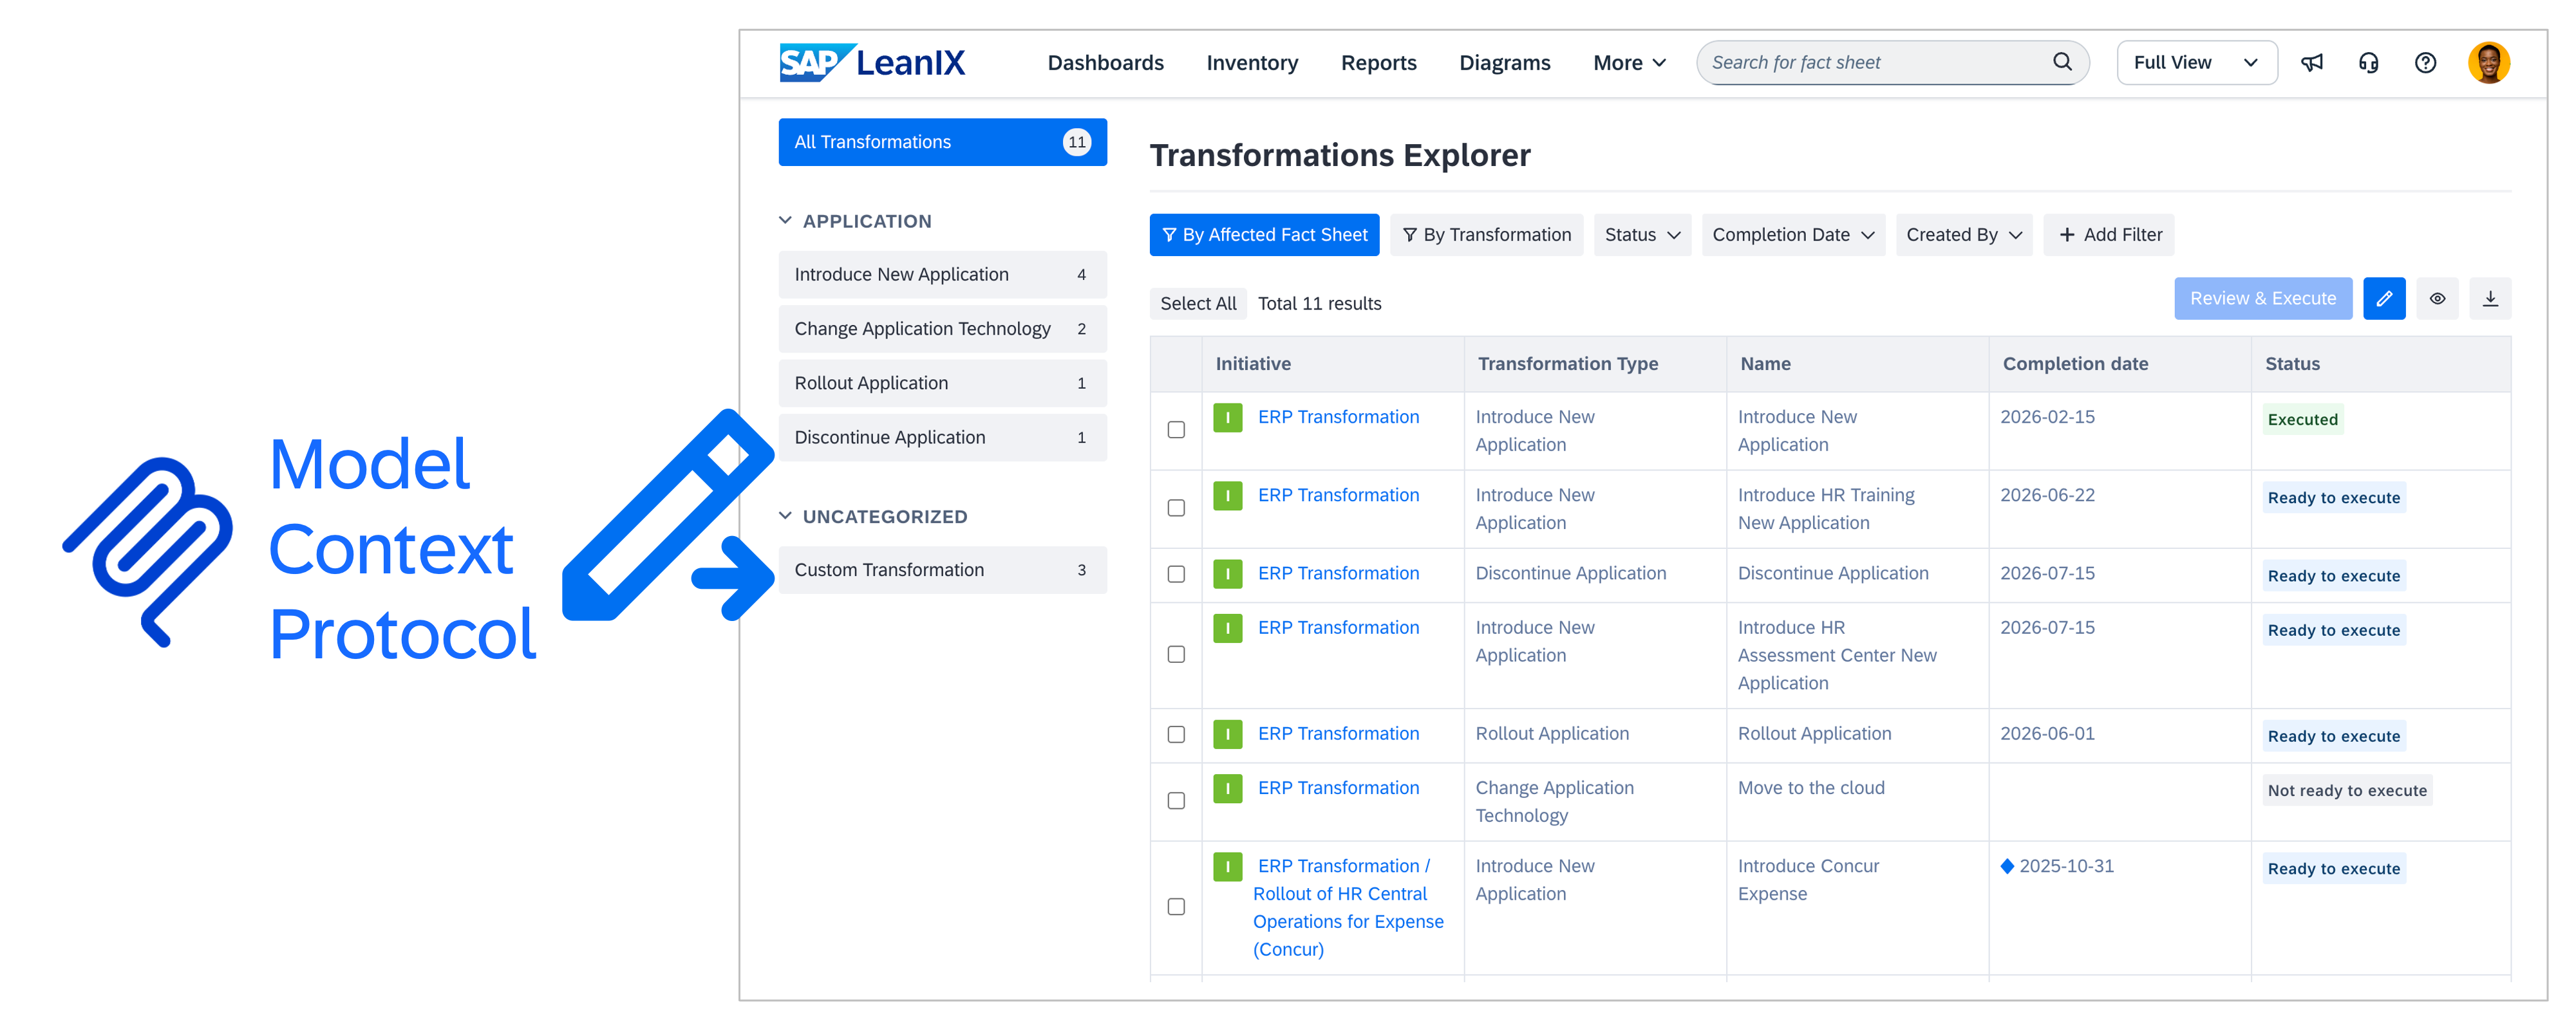This screenshot has height=1029, width=2576.
Task: Click the search magnifier icon
Action: (x=2062, y=62)
